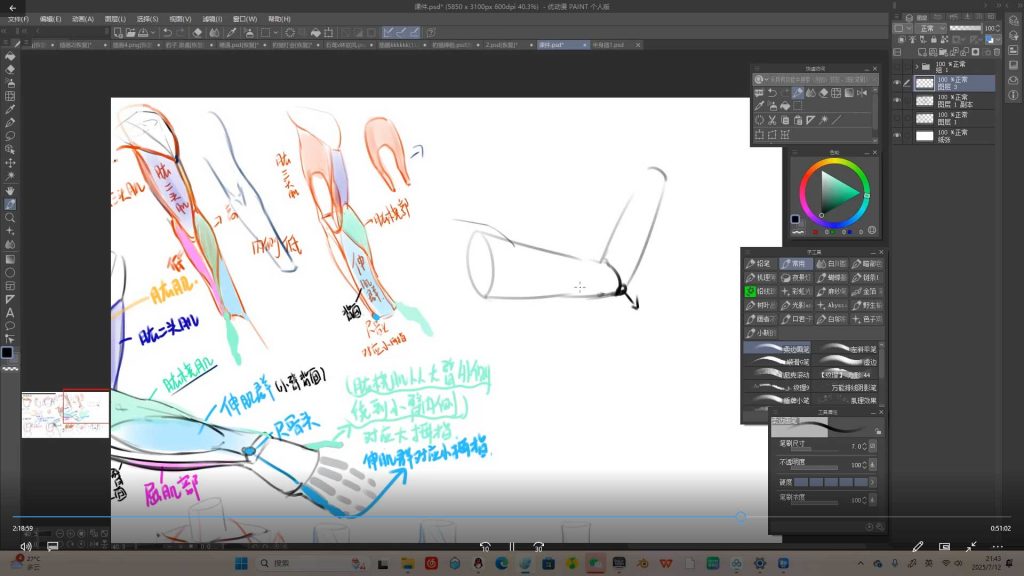Hide layer 图层 3 using its eye icon
The width and height of the screenshot is (1024, 576).
tap(897, 84)
